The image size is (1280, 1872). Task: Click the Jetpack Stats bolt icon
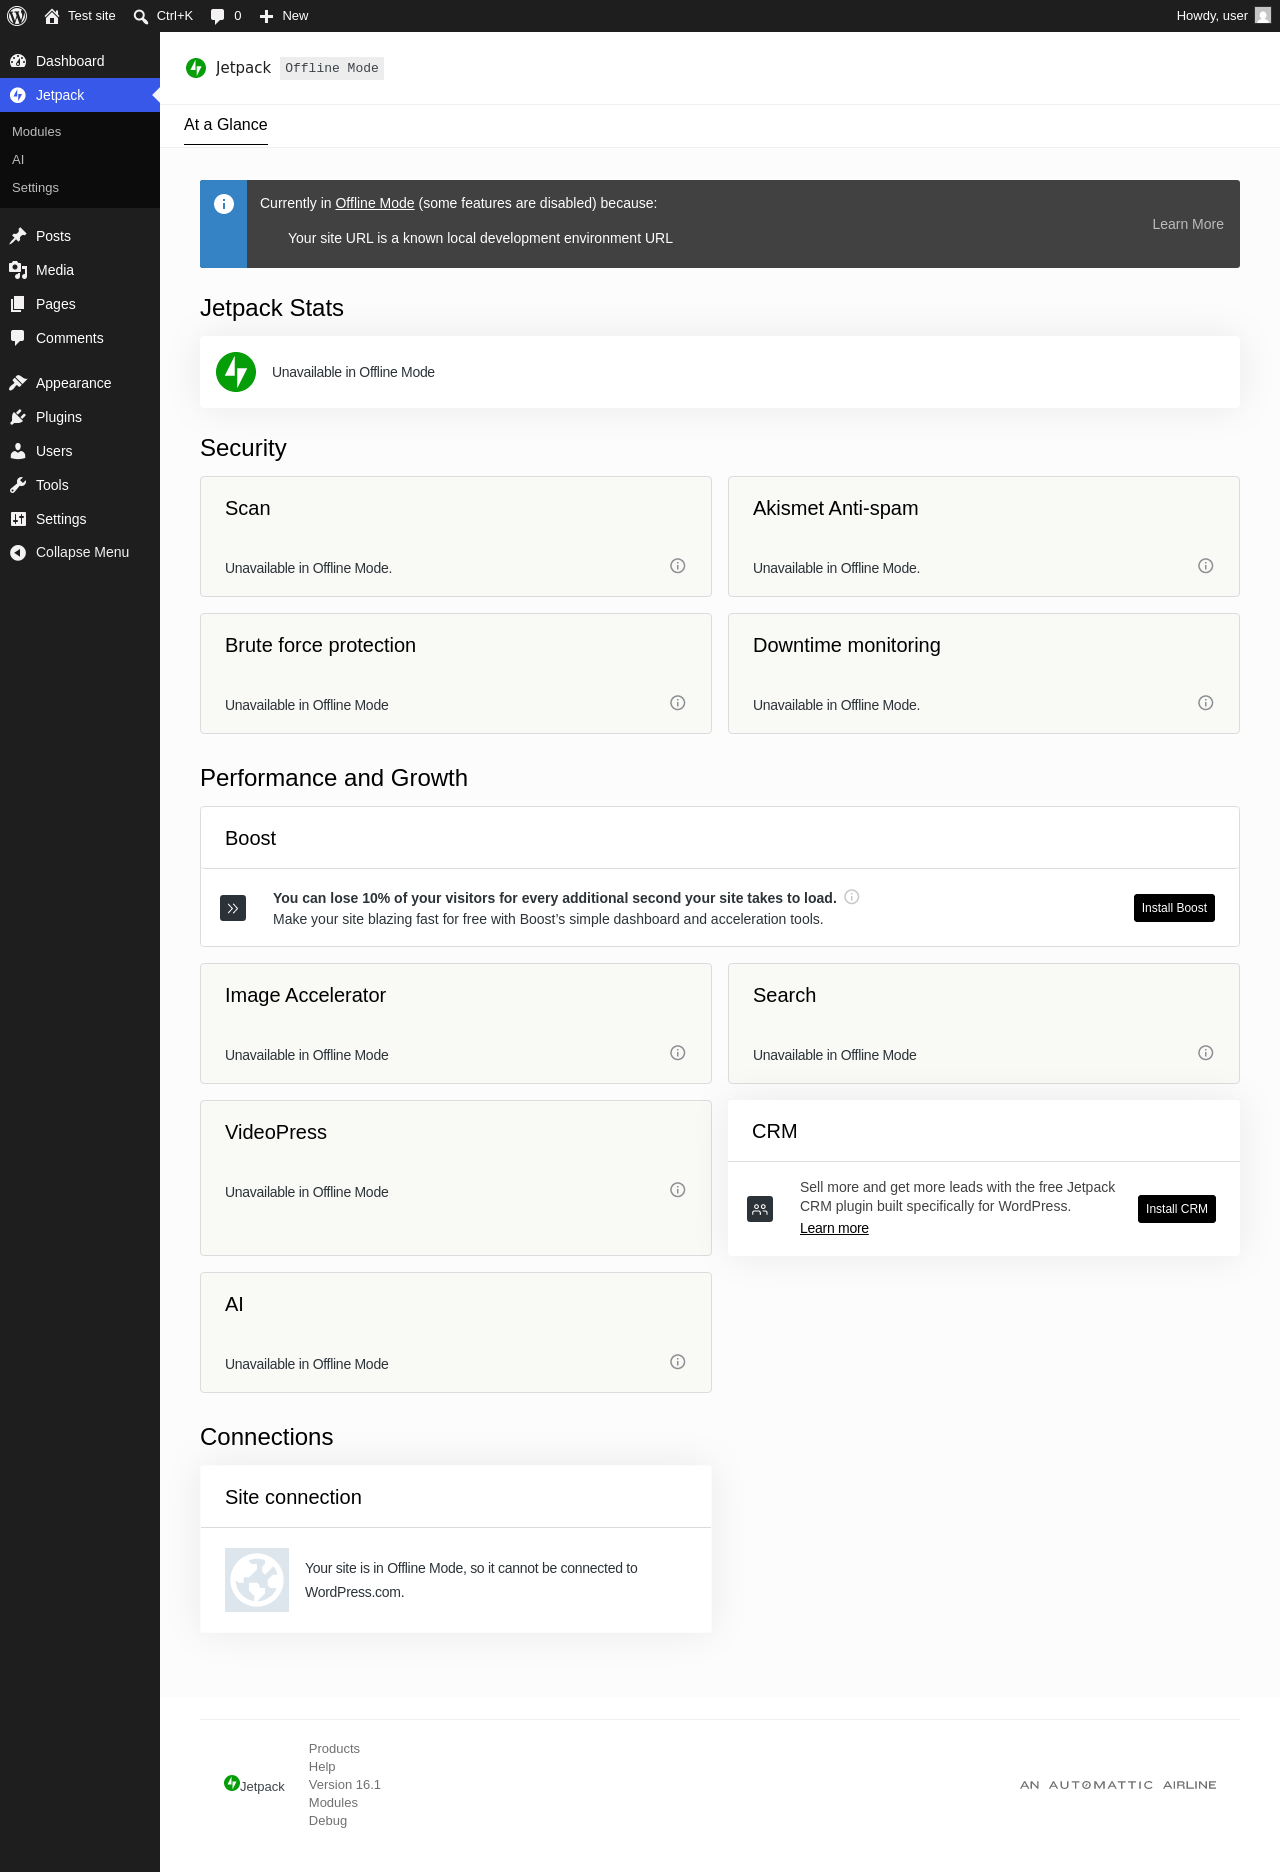(236, 372)
